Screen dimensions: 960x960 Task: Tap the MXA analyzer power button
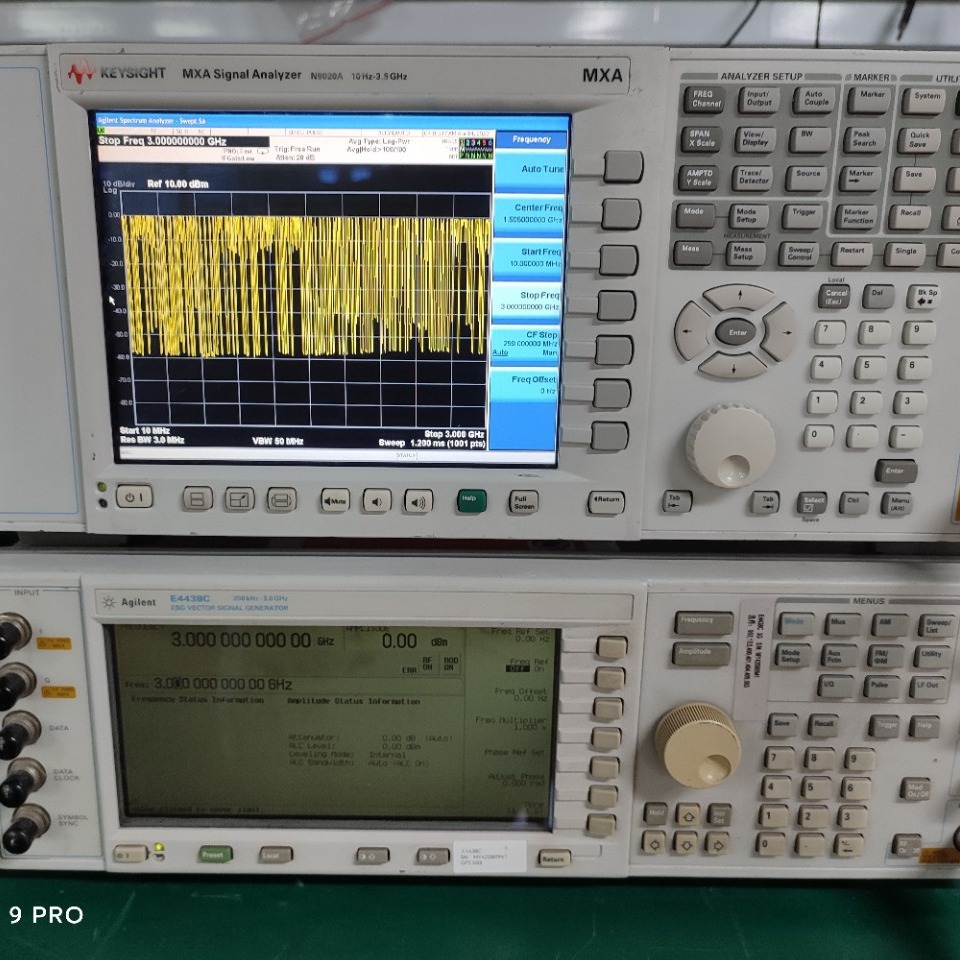point(134,497)
